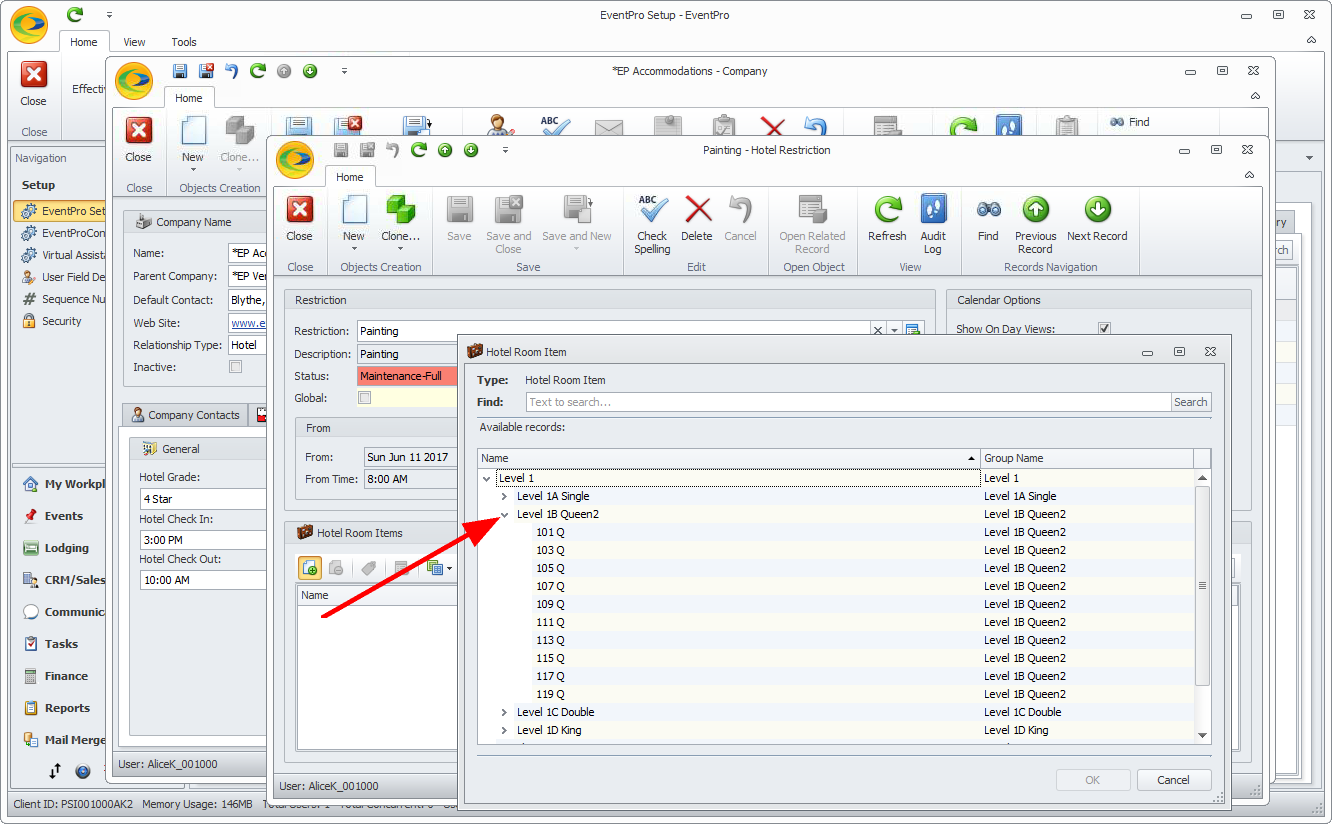The image size is (1332, 824).
Task: Click Cancel in Hotel Room Item dialog
Action: pos(1174,780)
